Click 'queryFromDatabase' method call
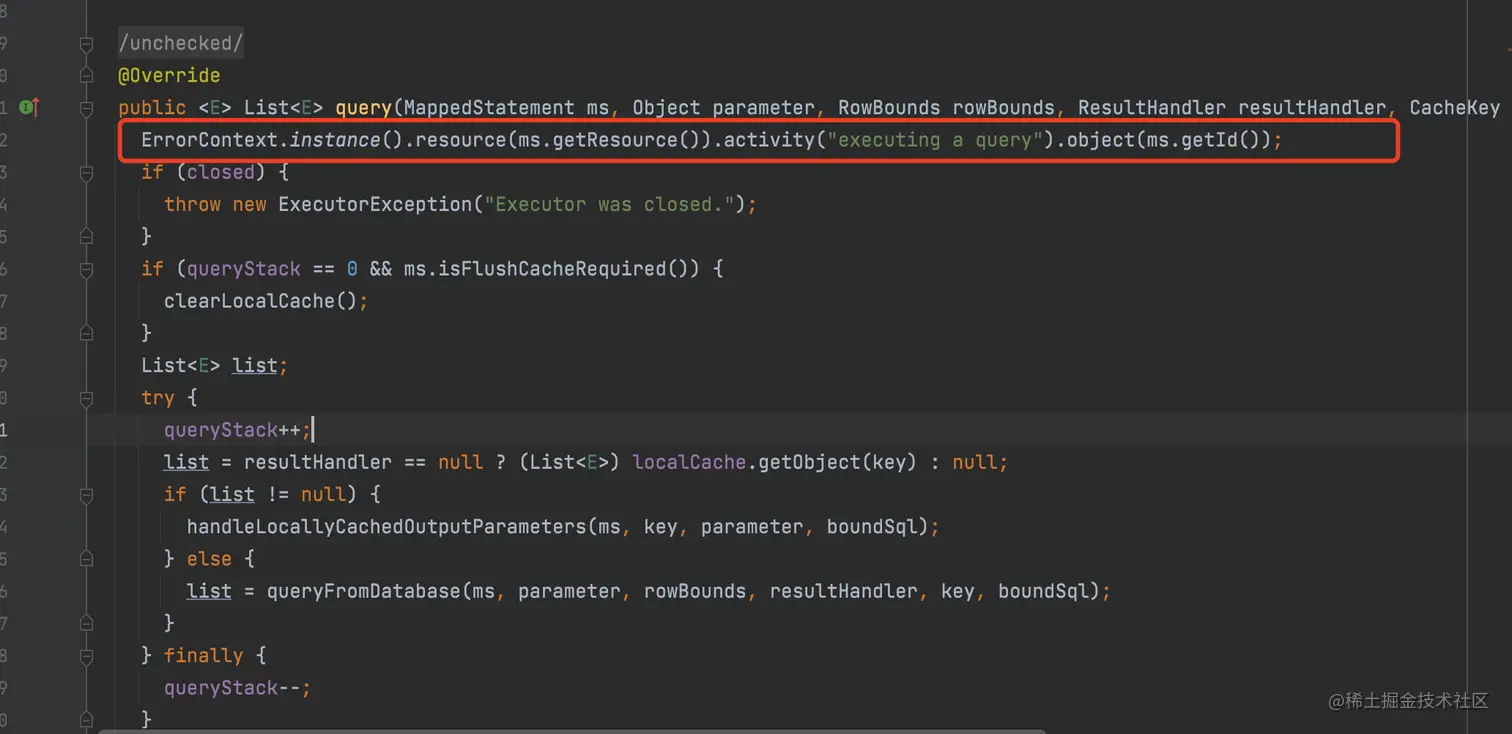The height and width of the screenshot is (734, 1512). [x=363, y=591]
